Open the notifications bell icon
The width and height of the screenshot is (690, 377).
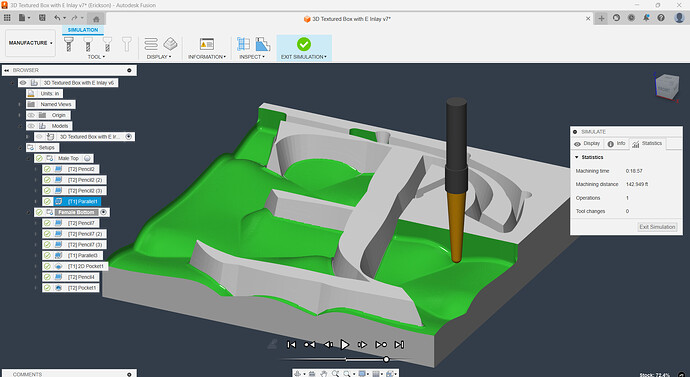pos(646,18)
